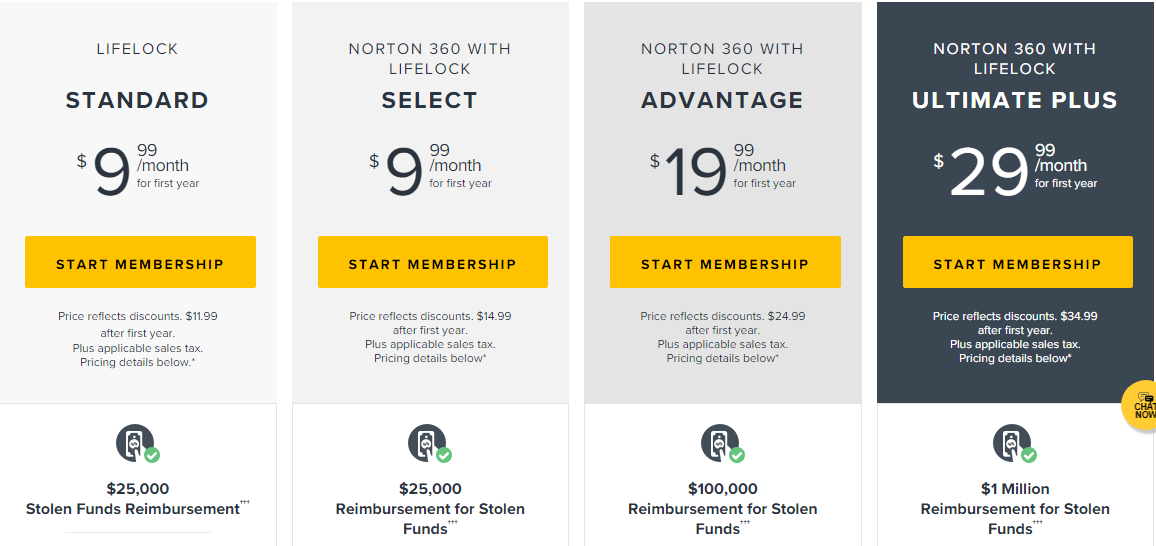Click the Select plan heading

[430, 100]
